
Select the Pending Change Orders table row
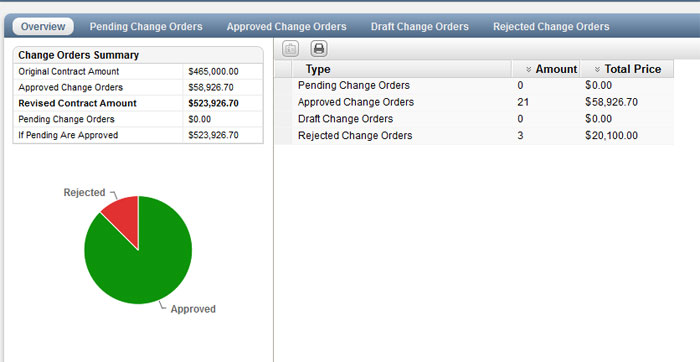point(474,85)
